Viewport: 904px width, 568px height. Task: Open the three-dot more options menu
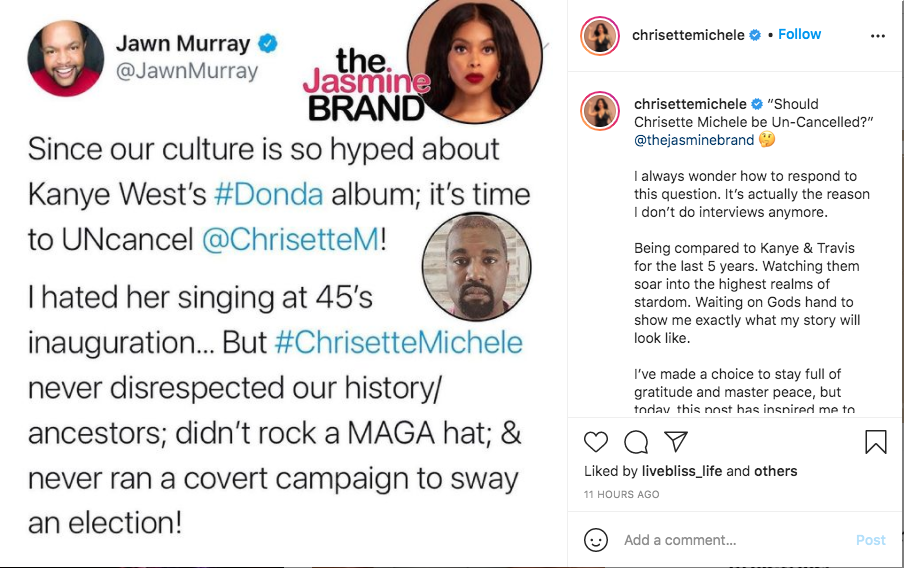click(x=877, y=36)
